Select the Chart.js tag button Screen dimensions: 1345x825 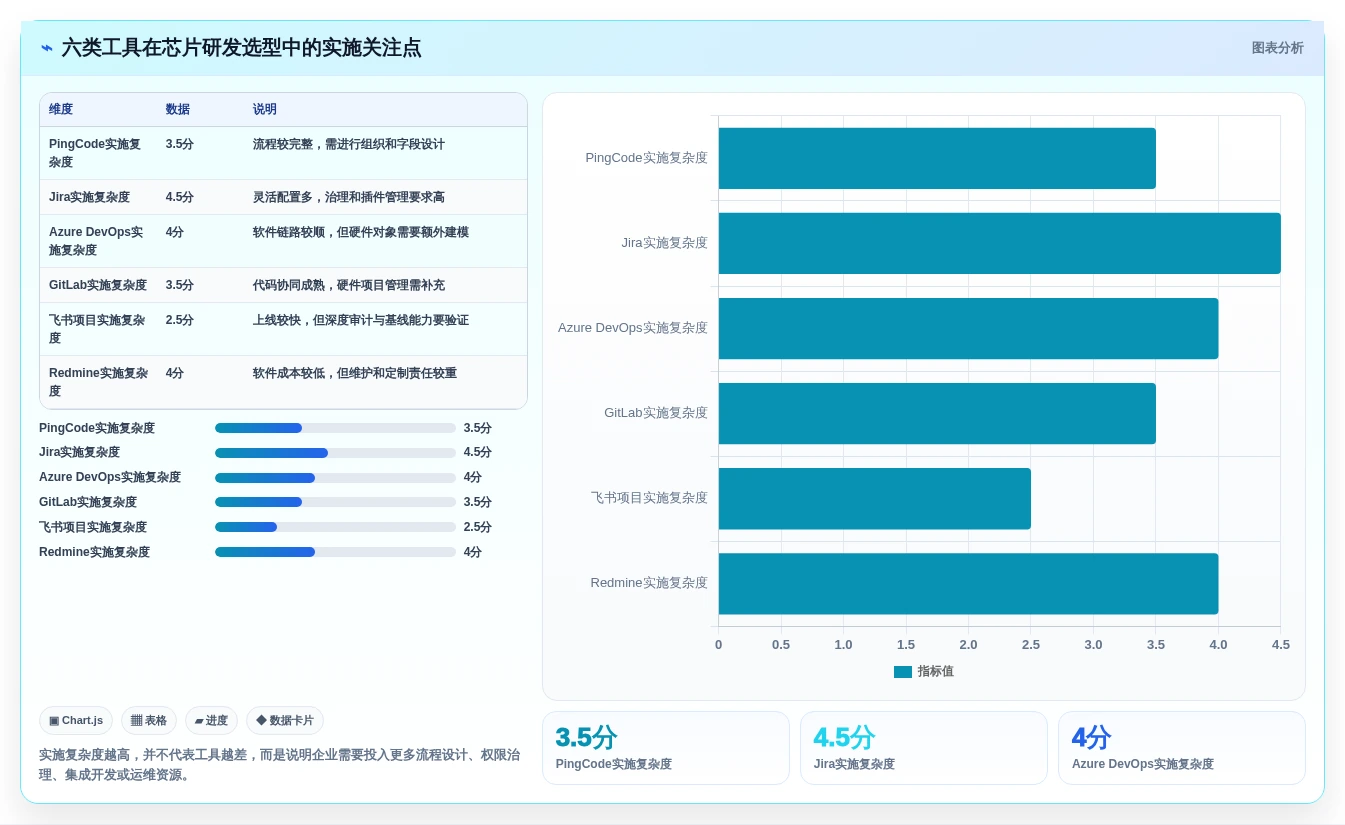(x=76, y=721)
